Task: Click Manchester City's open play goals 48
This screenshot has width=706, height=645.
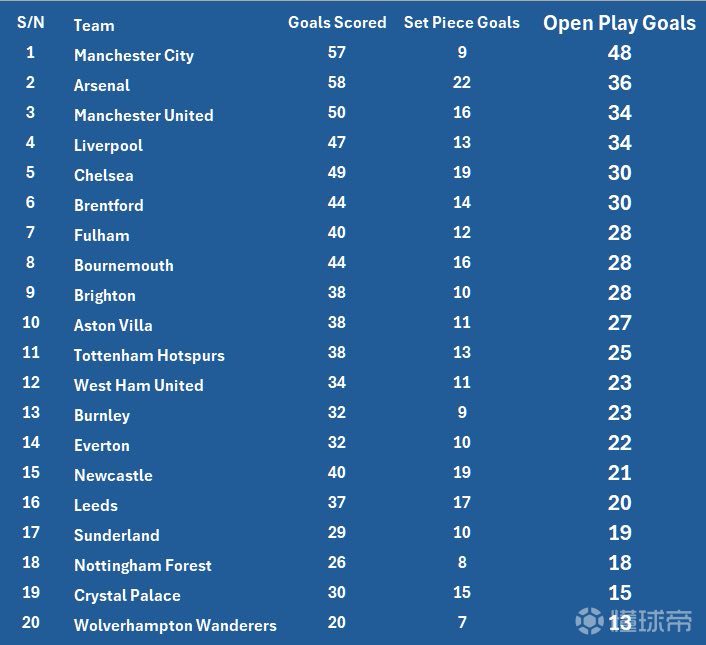Action: [619, 53]
